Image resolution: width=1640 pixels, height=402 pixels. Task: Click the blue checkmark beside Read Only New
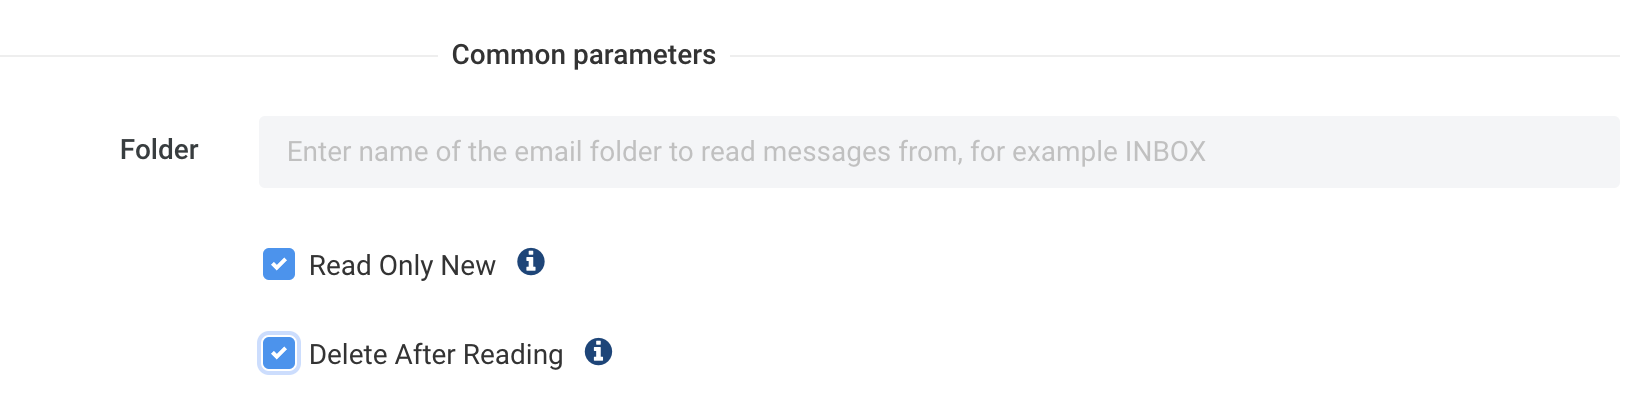point(279,264)
